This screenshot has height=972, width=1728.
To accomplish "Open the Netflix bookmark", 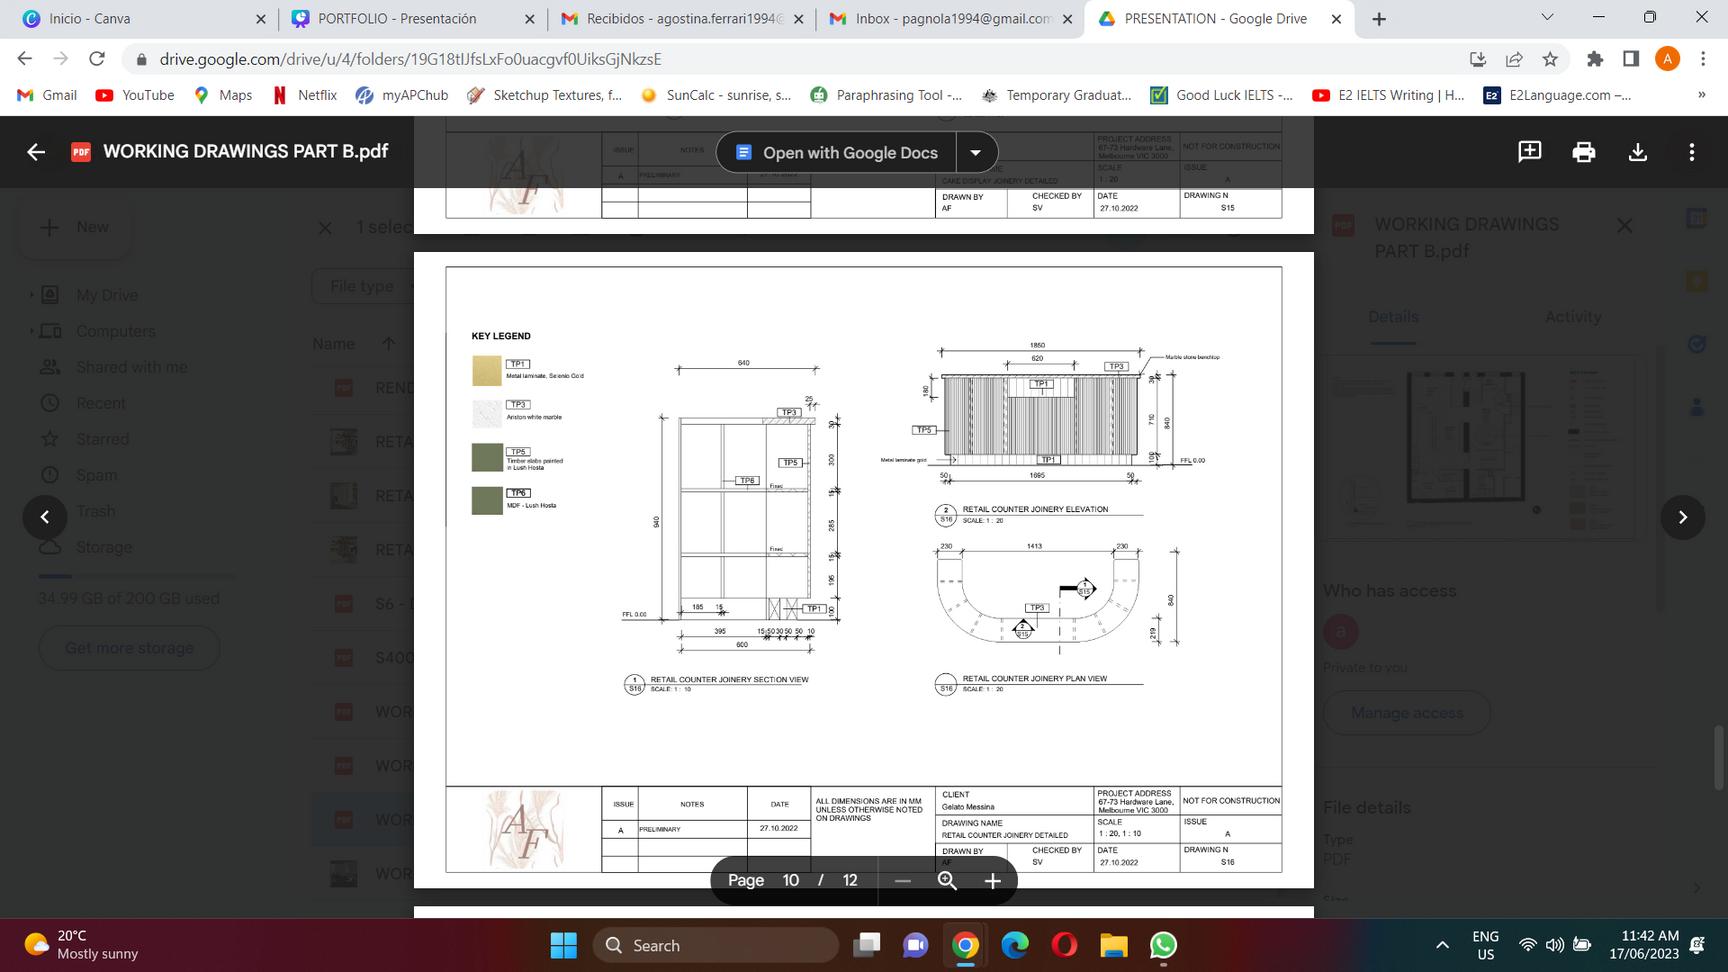I will [304, 95].
